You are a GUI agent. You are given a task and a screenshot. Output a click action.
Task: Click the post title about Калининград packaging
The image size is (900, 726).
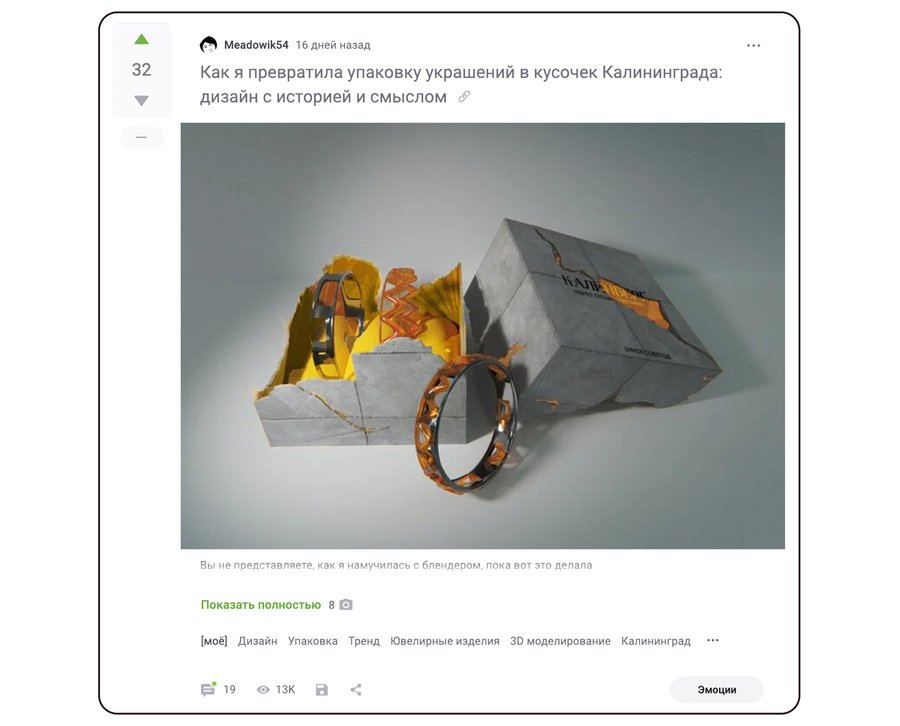461,84
